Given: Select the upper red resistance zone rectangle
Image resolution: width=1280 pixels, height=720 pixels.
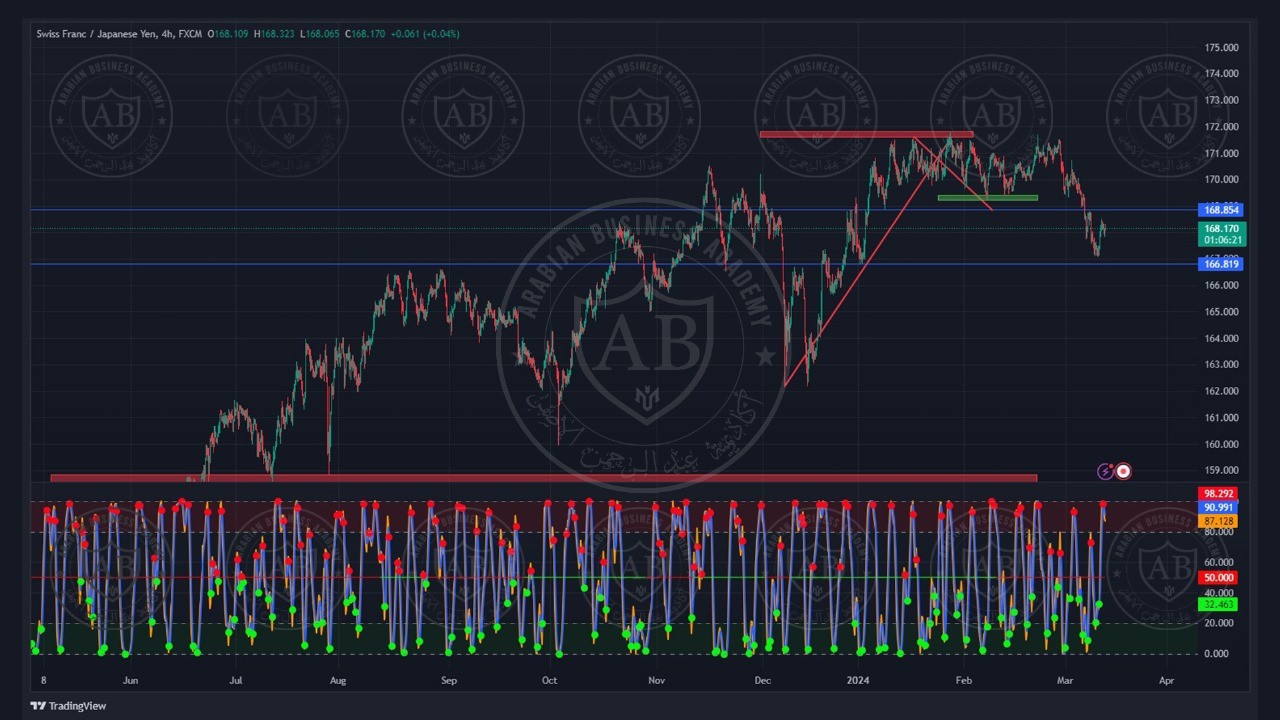Looking at the screenshot, I should coord(866,134).
